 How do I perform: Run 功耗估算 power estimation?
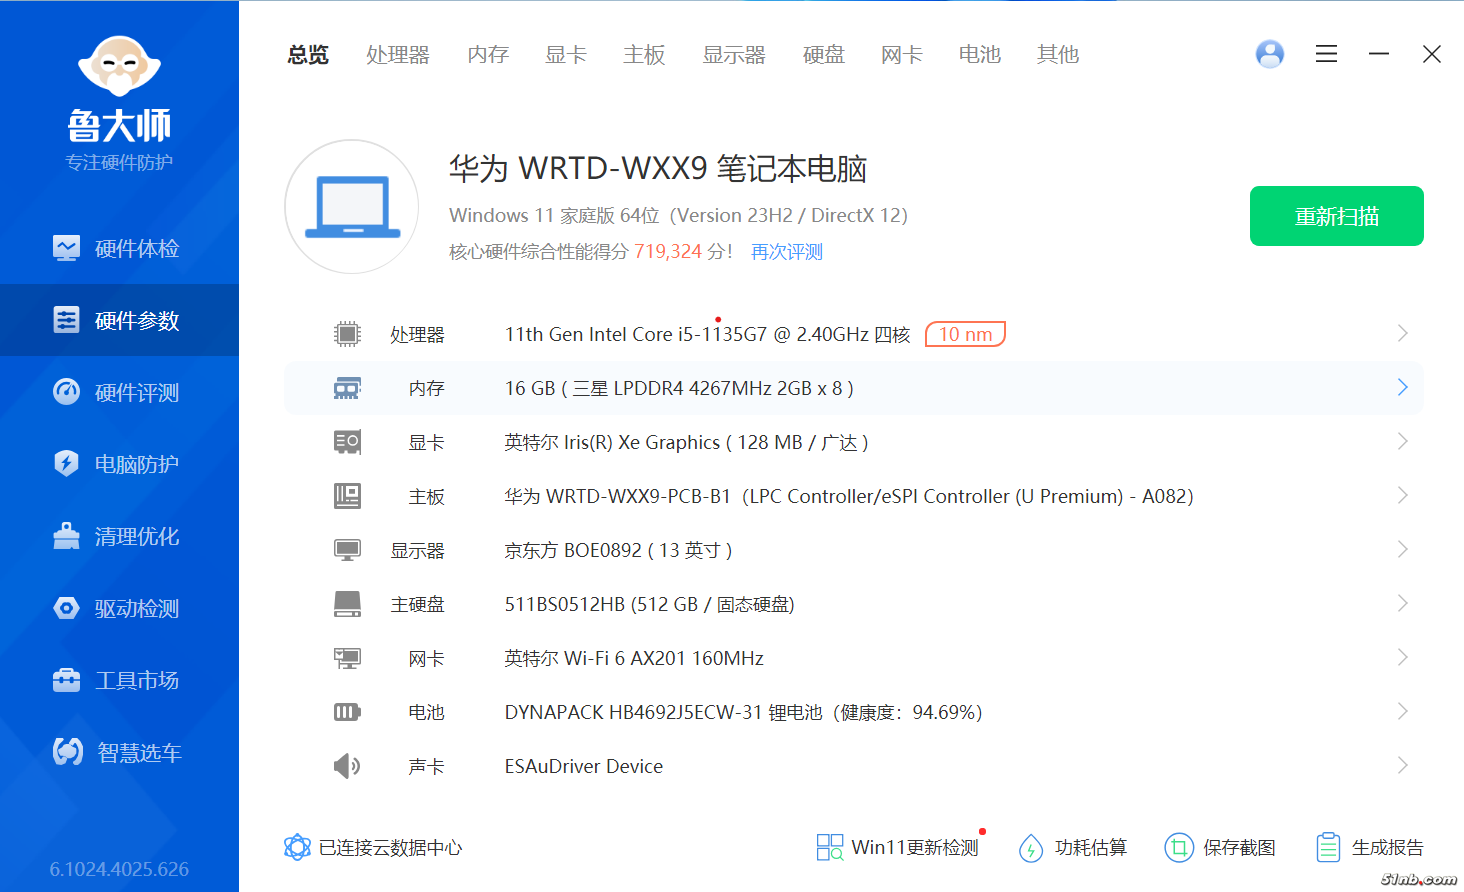point(1073,848)
